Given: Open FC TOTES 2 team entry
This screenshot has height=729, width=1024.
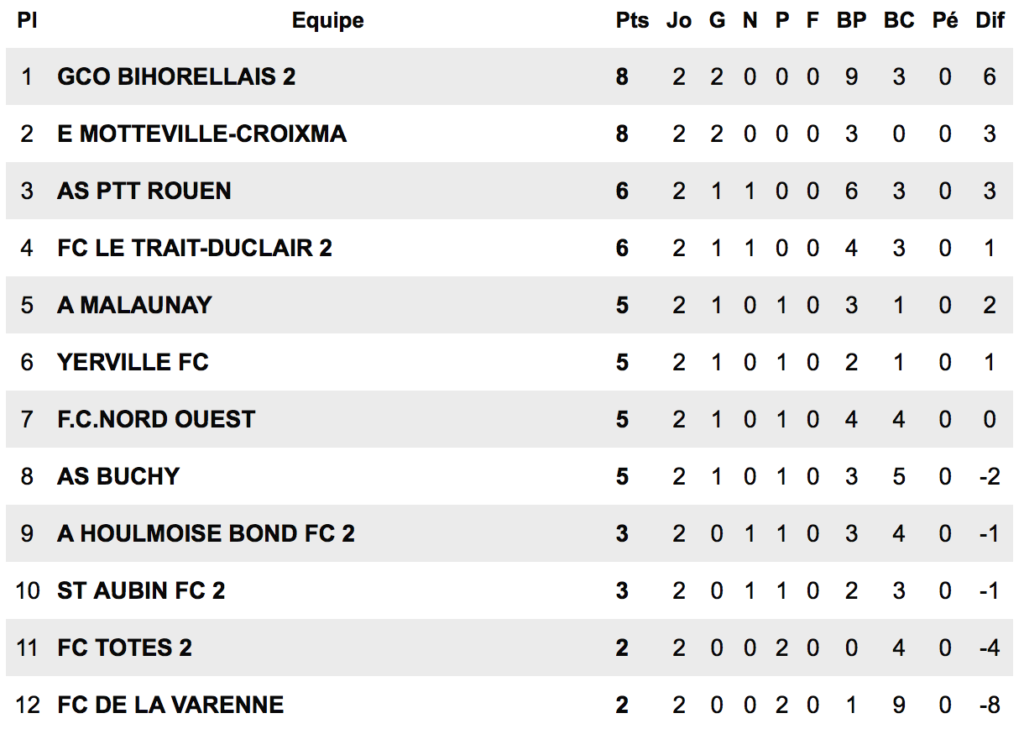Looking at the screenshot, I should coord(125,648).
